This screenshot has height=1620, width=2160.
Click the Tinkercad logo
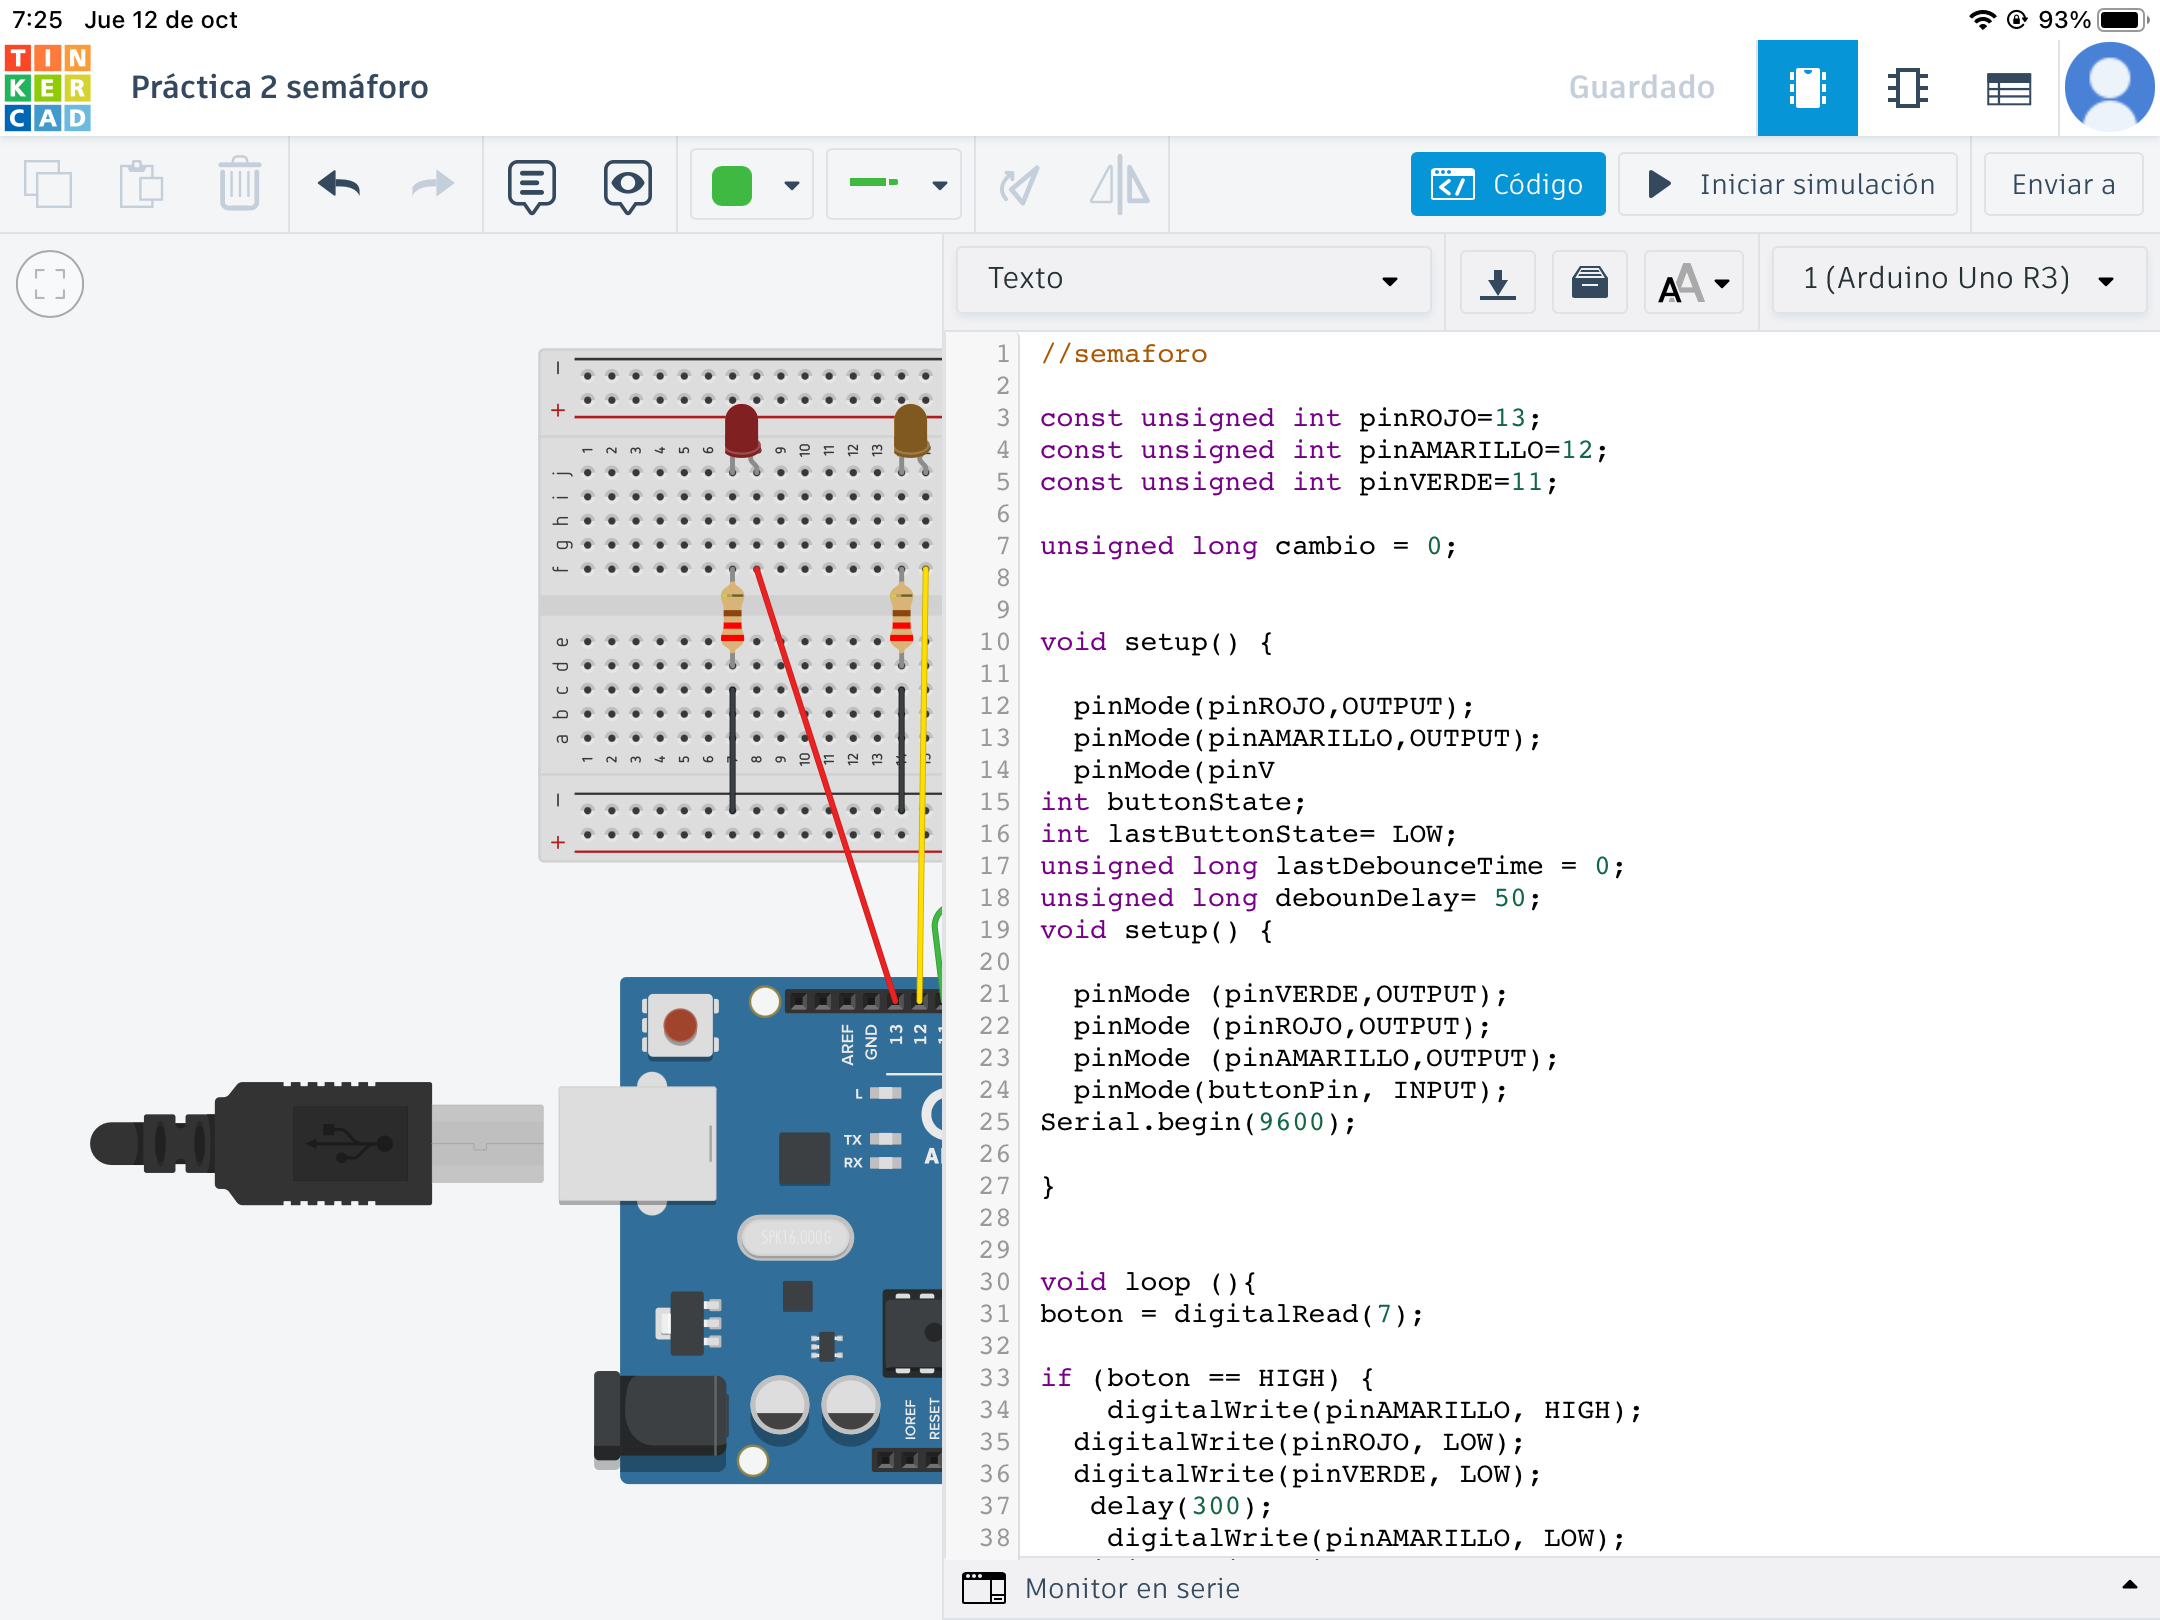click(48, 87)
